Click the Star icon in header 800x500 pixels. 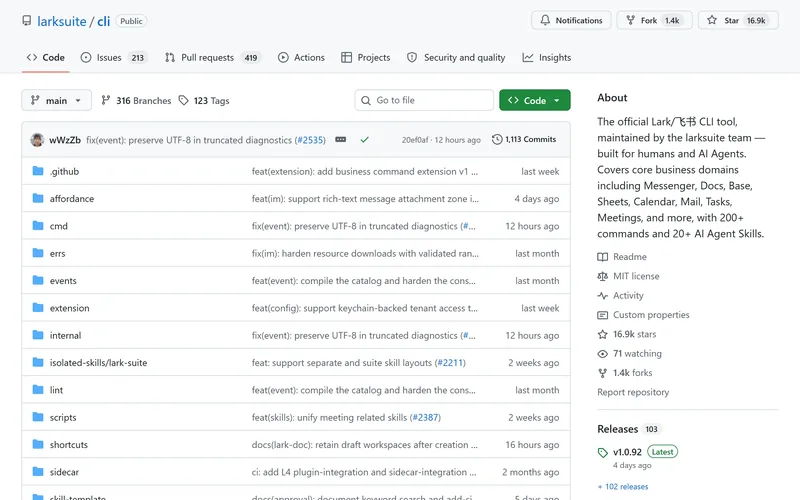[712, 20]
